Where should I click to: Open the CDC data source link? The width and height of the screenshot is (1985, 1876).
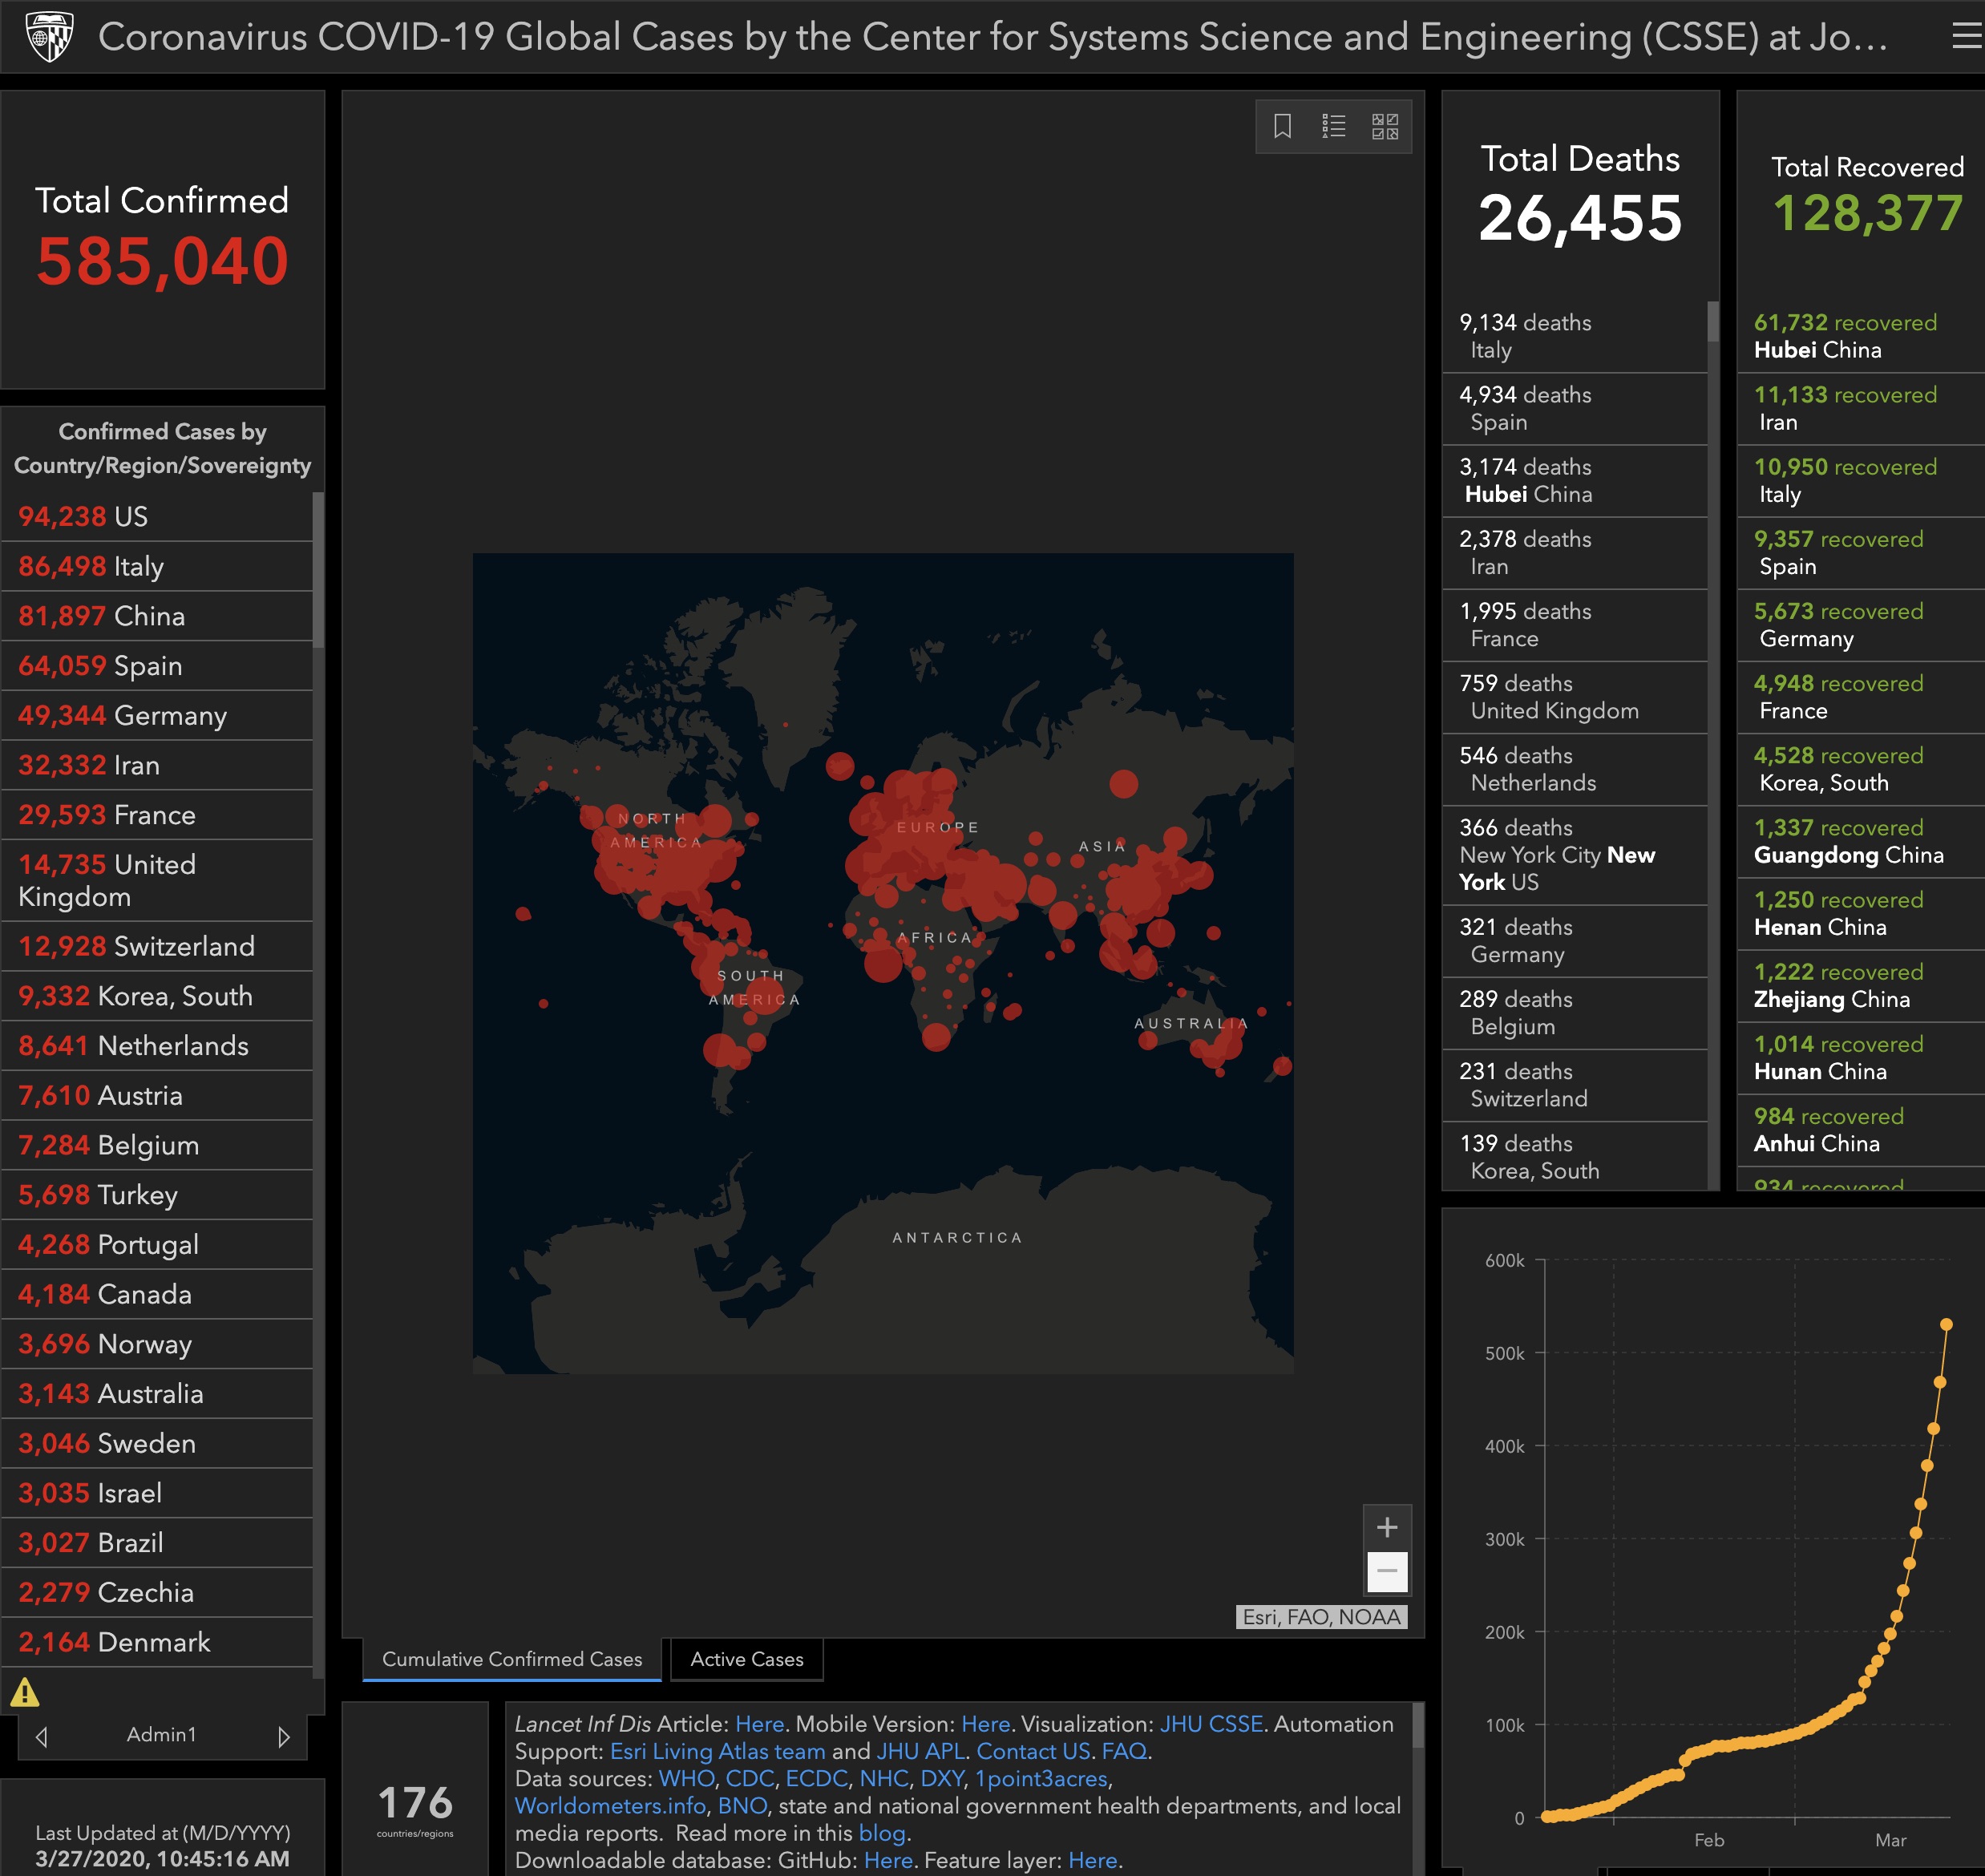750,1779
